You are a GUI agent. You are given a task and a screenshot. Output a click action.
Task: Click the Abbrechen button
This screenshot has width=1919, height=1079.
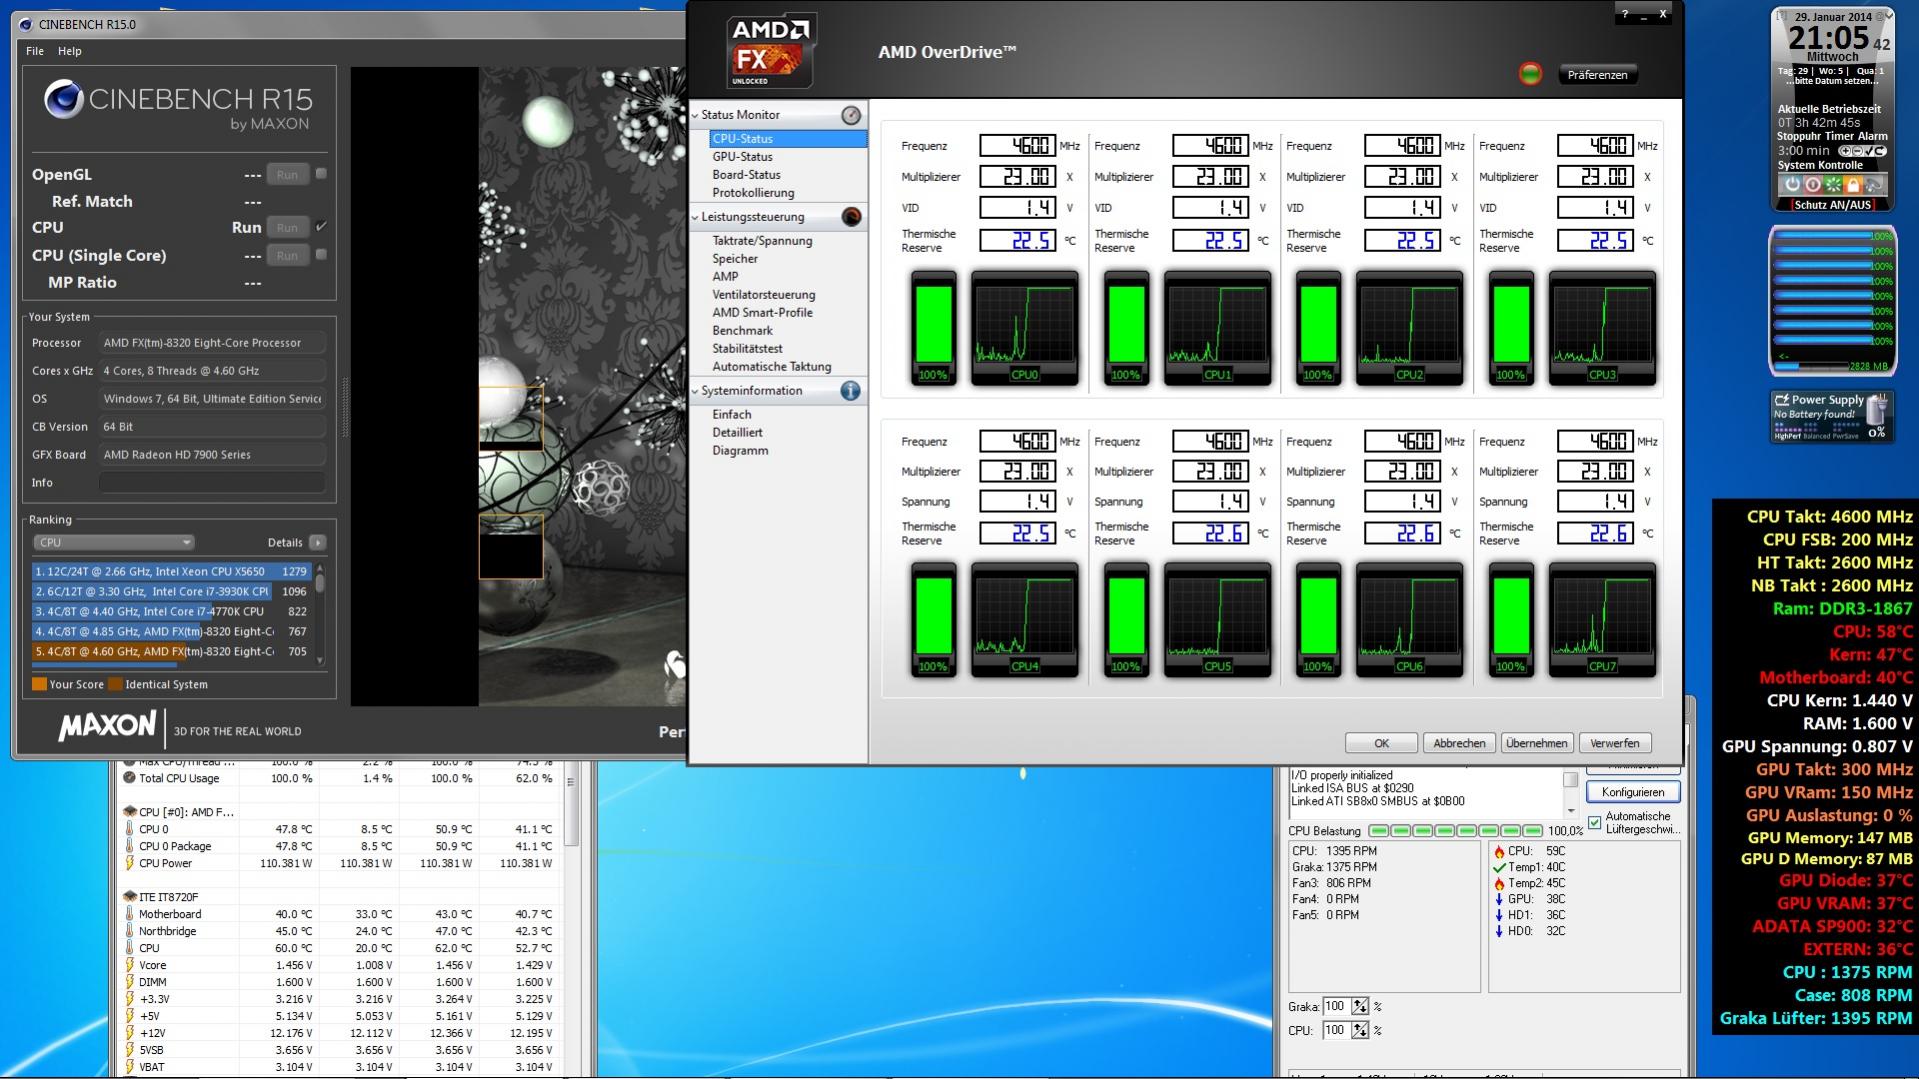click(x=1459, y=743)
